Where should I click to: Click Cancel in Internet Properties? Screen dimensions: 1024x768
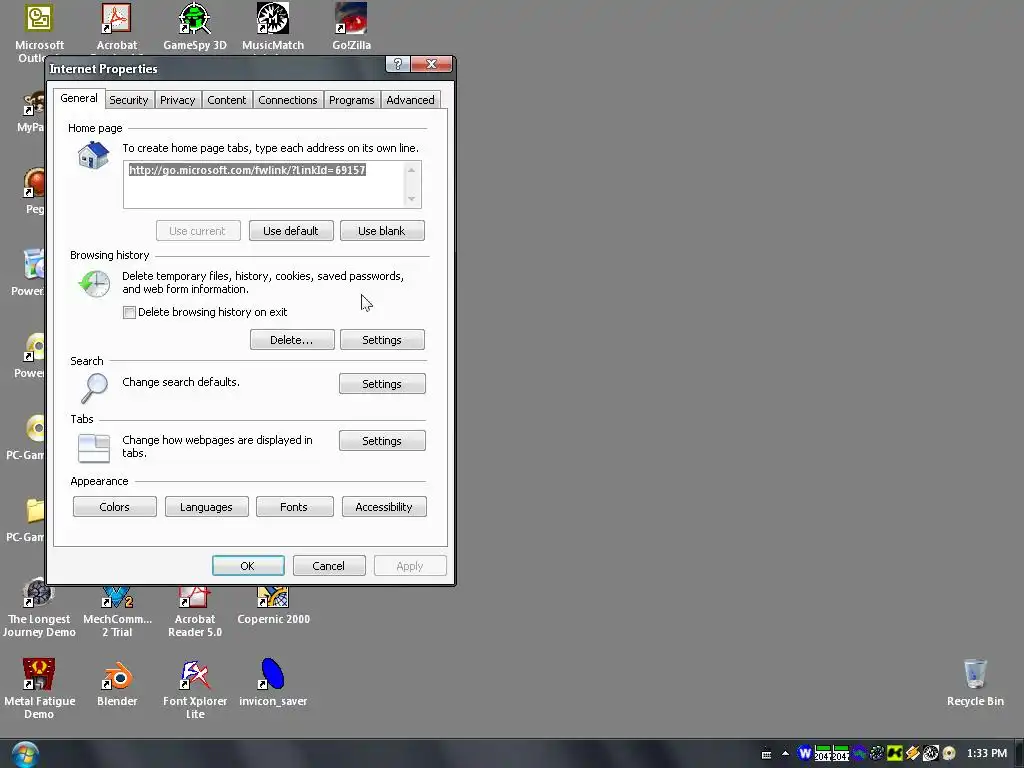point(328,566)
